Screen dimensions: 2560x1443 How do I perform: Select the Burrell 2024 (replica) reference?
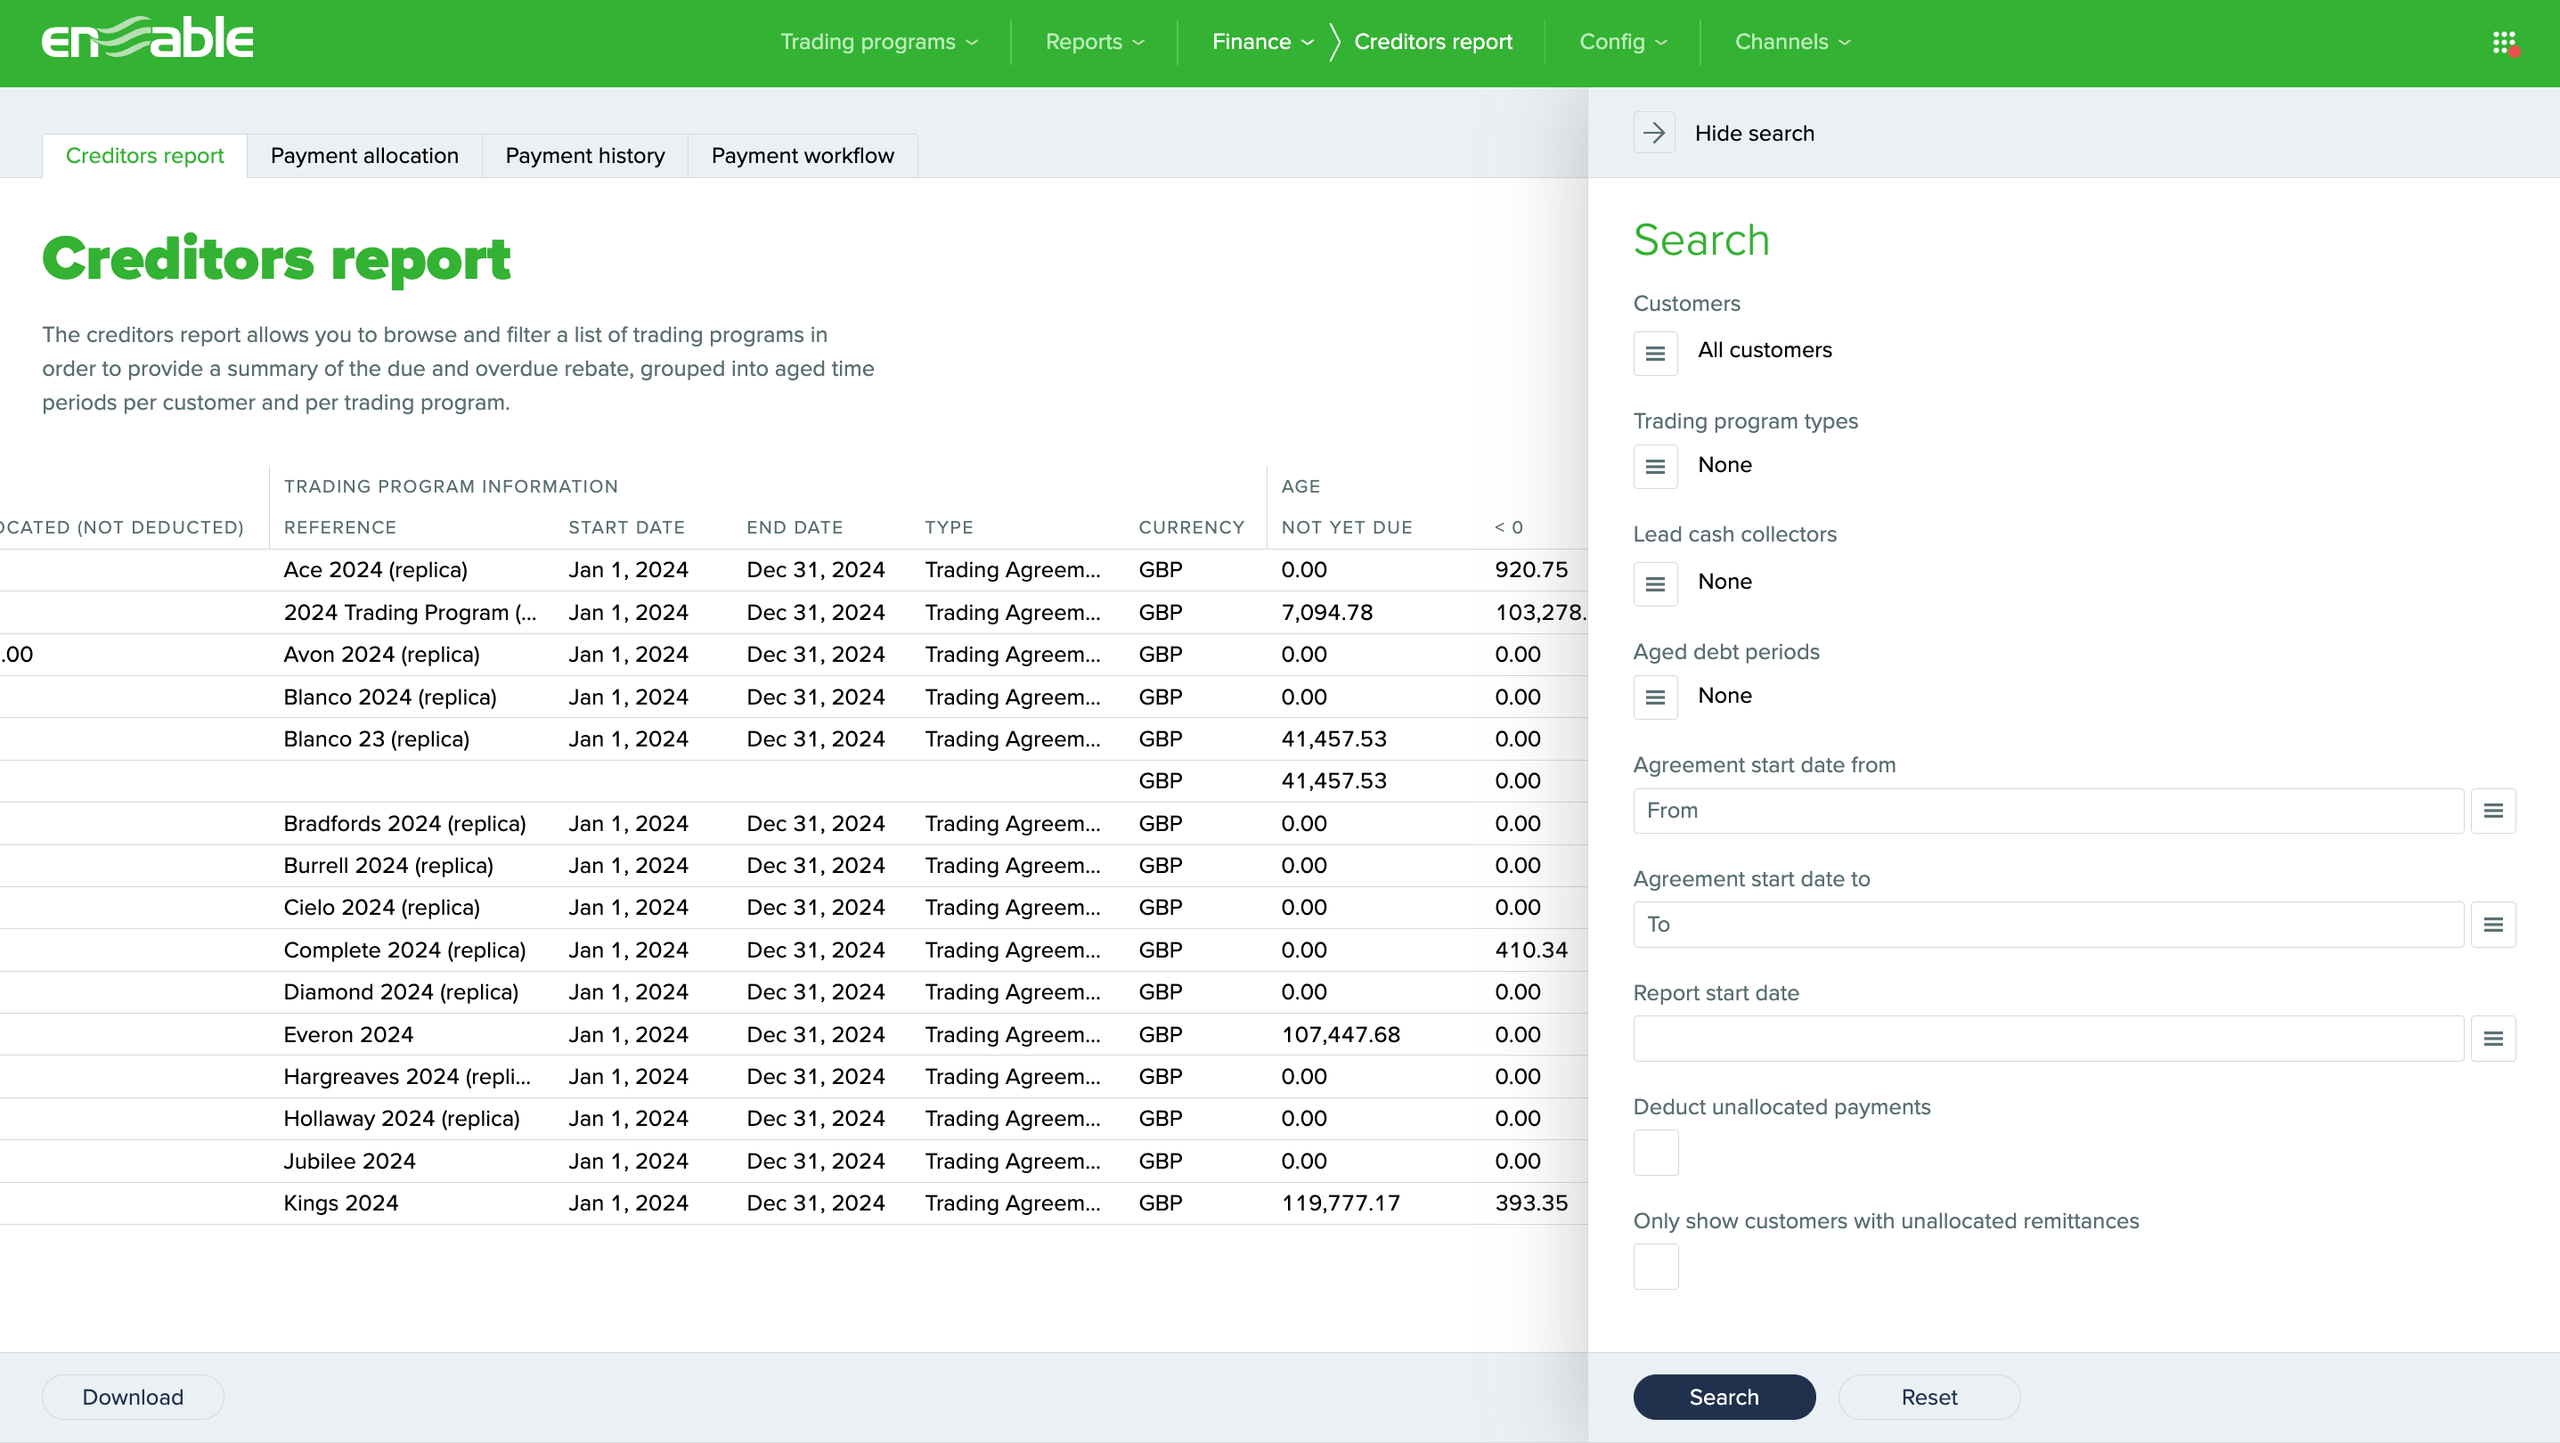[x=389, y=866]
